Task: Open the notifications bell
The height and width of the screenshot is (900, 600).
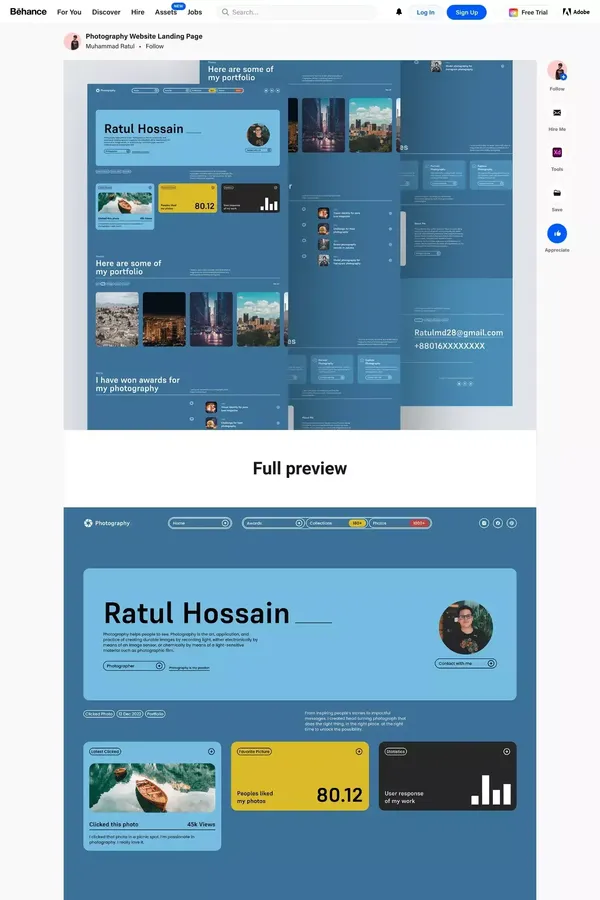Action: [x=399, y=11]
